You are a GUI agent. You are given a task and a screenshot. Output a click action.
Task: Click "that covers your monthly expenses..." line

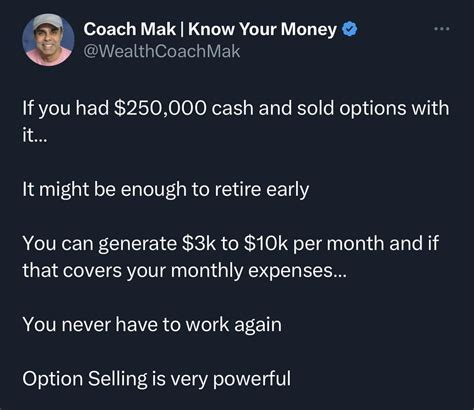(x=185, y=271)
